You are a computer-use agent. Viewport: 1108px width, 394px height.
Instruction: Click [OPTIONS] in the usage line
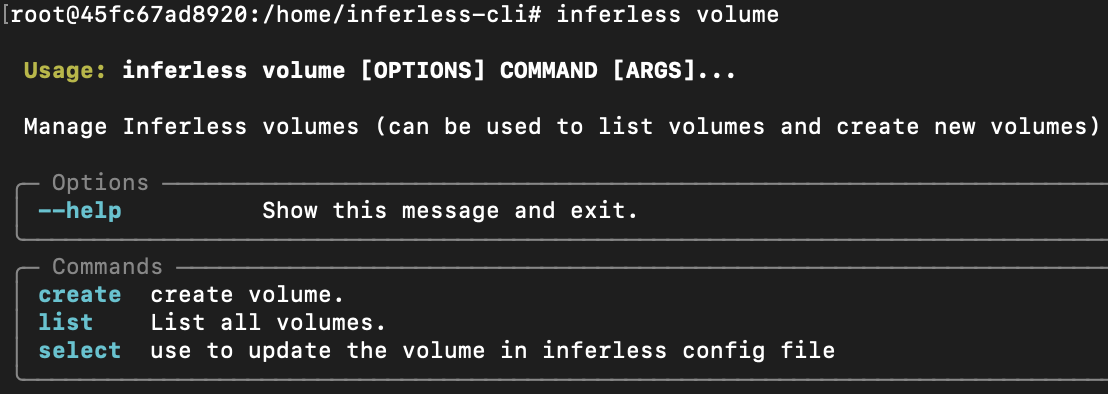point(423,71)
